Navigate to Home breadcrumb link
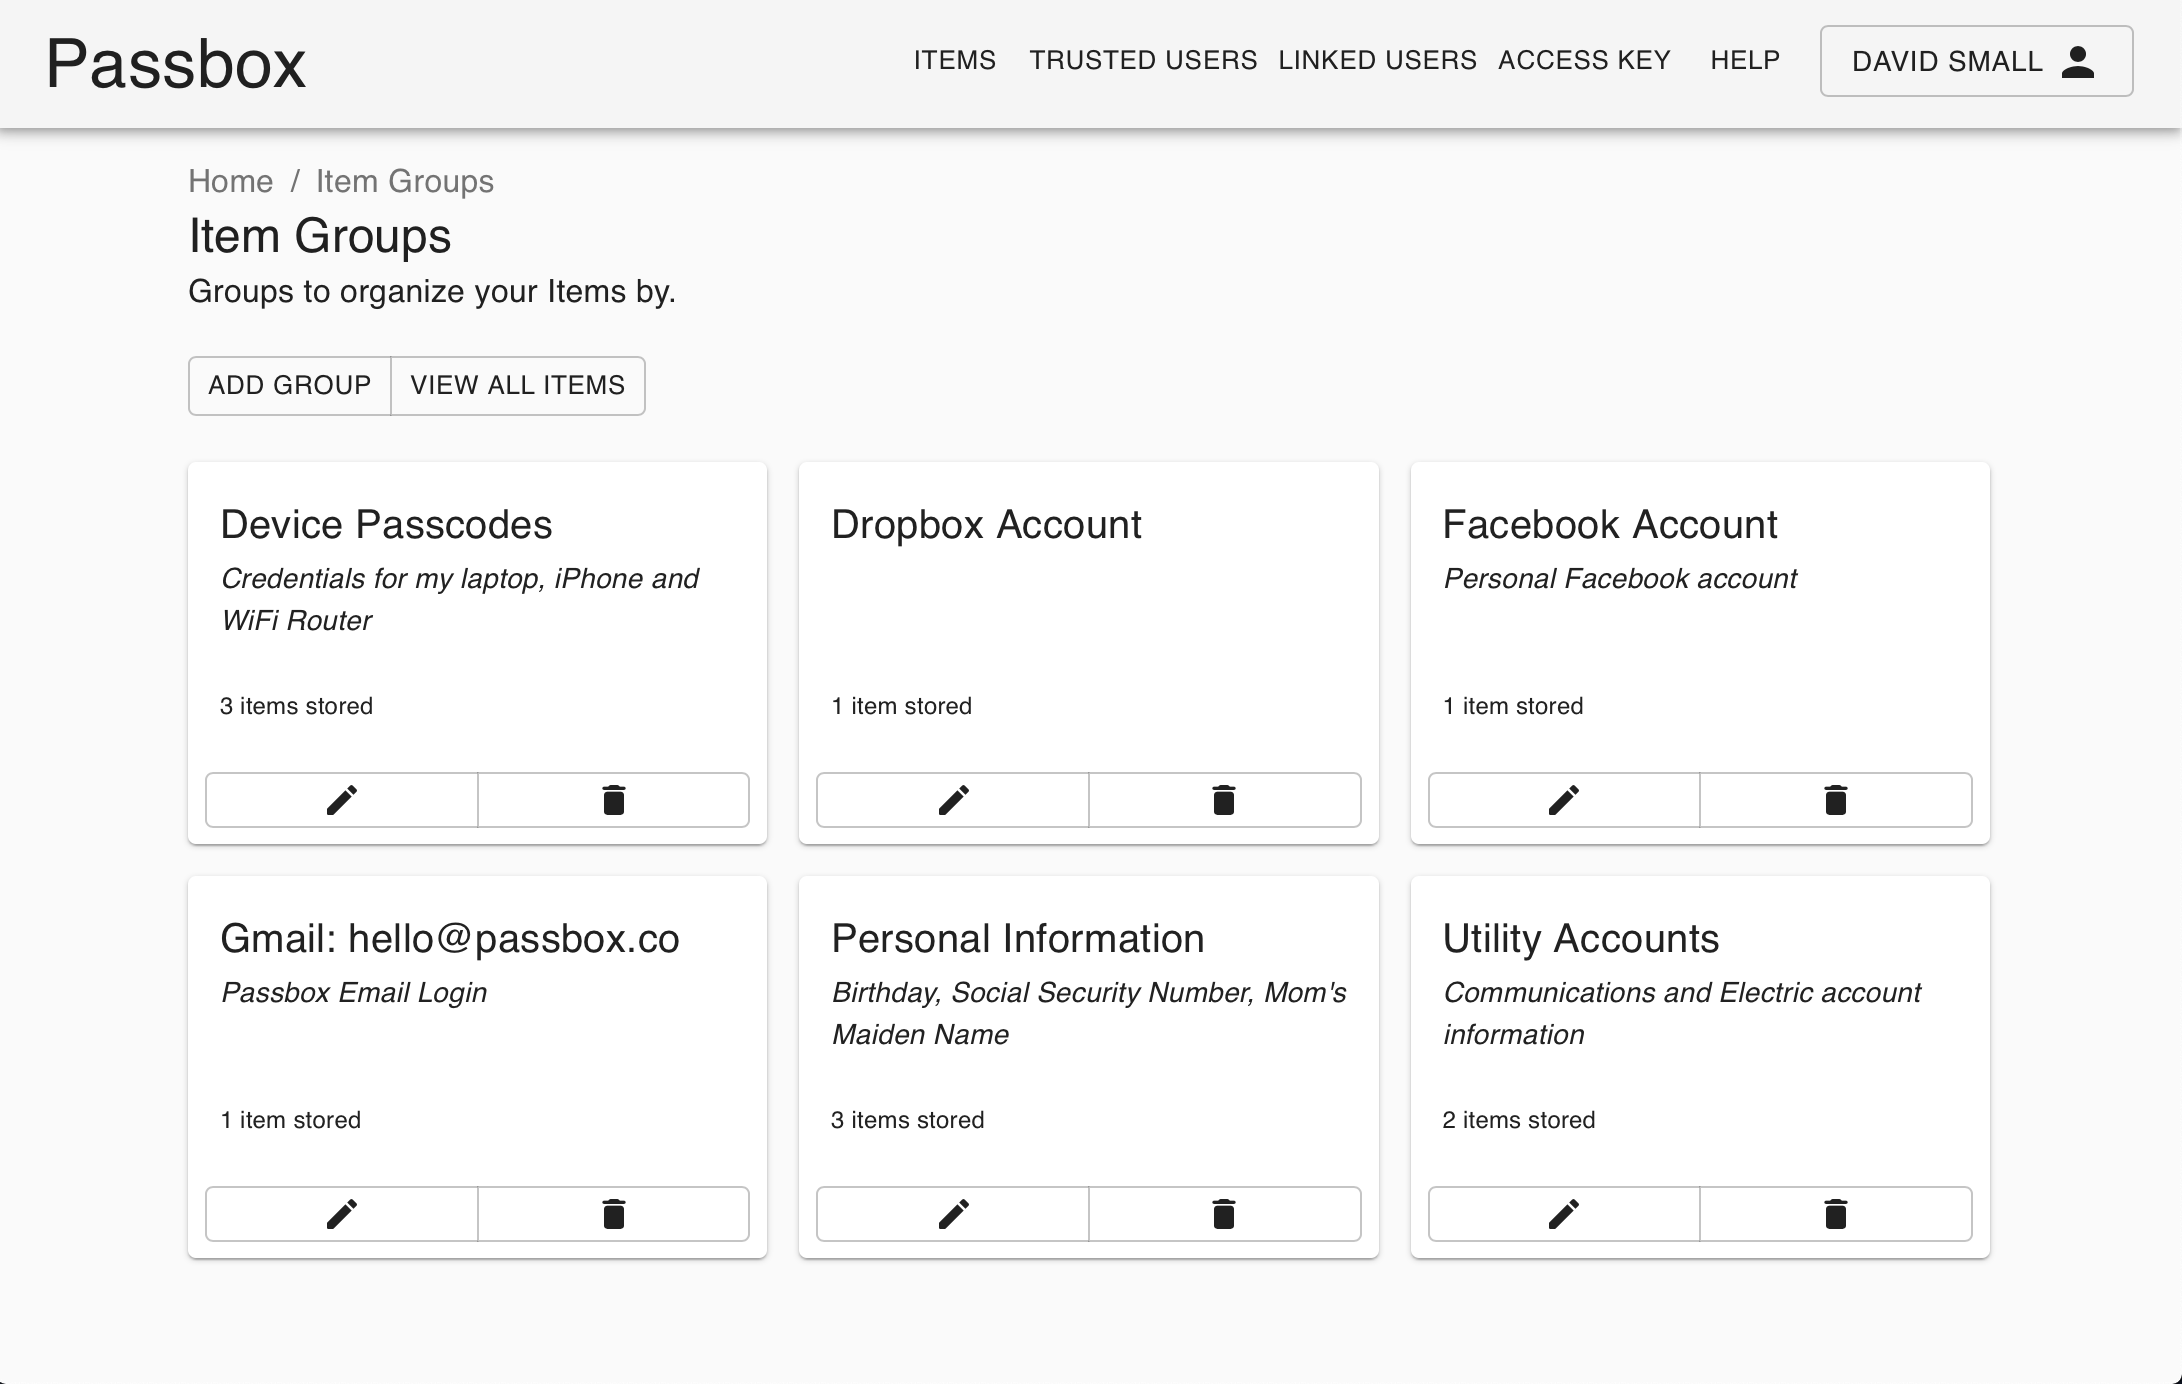This screenshot has height=1384, width=2182. coord(230,181)
